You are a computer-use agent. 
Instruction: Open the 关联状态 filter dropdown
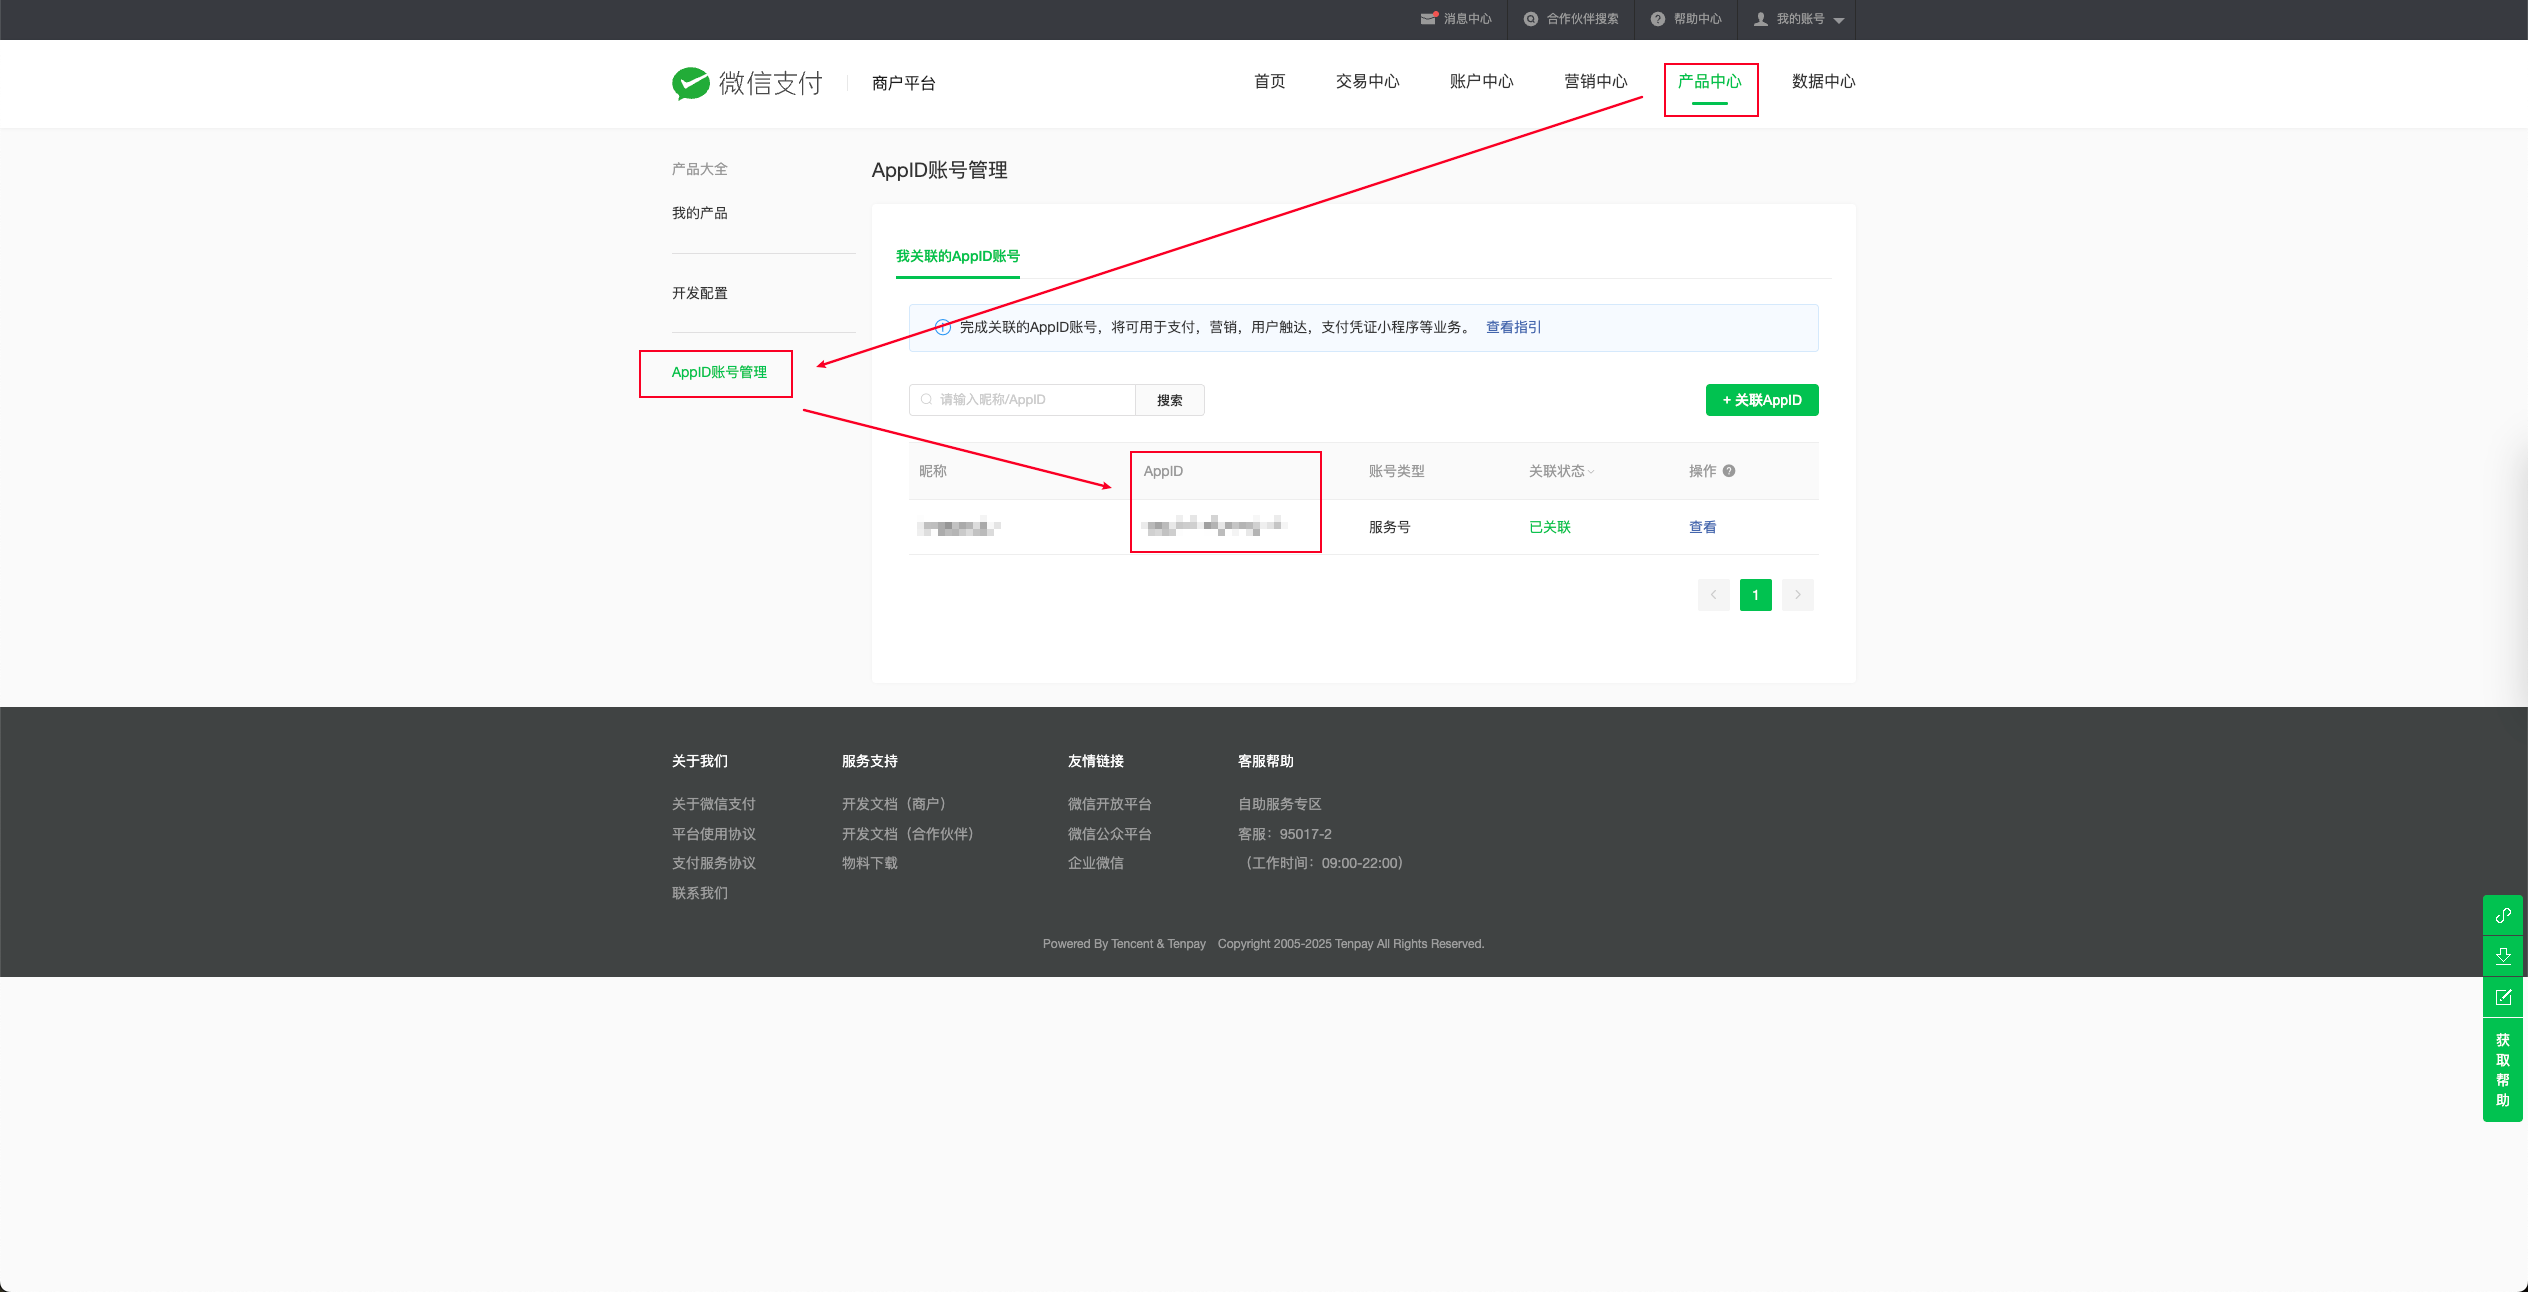point(1561,471)
